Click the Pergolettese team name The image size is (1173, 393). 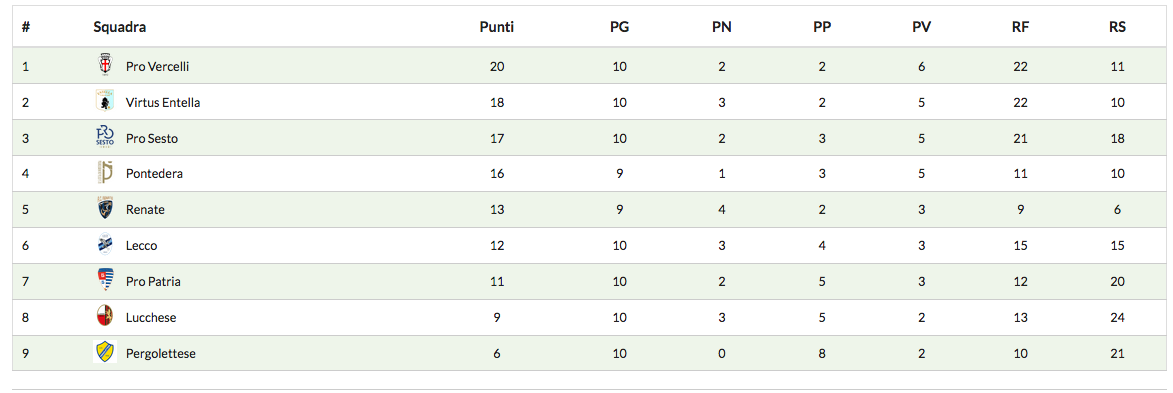tap(161, 353)
